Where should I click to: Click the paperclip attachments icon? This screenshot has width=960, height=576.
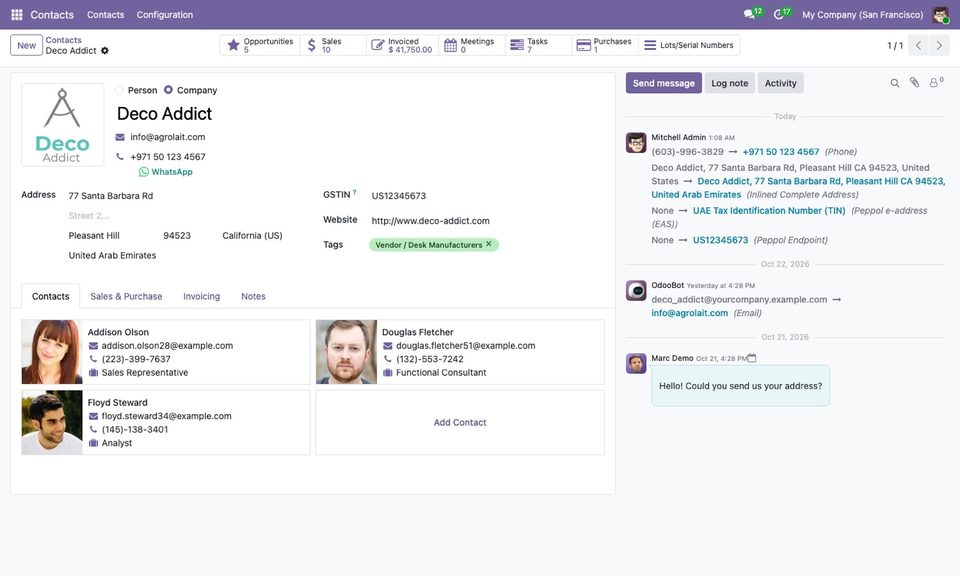click(x=914, y=83)
